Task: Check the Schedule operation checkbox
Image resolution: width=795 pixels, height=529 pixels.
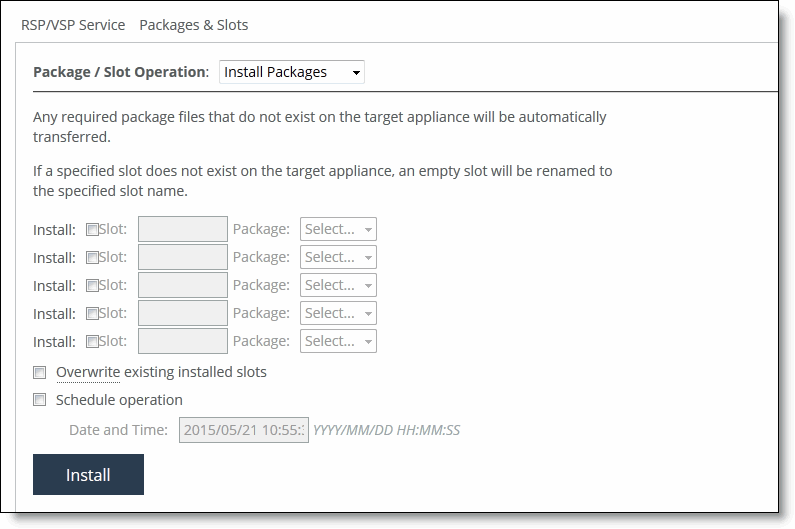Action: click(40, 400)
